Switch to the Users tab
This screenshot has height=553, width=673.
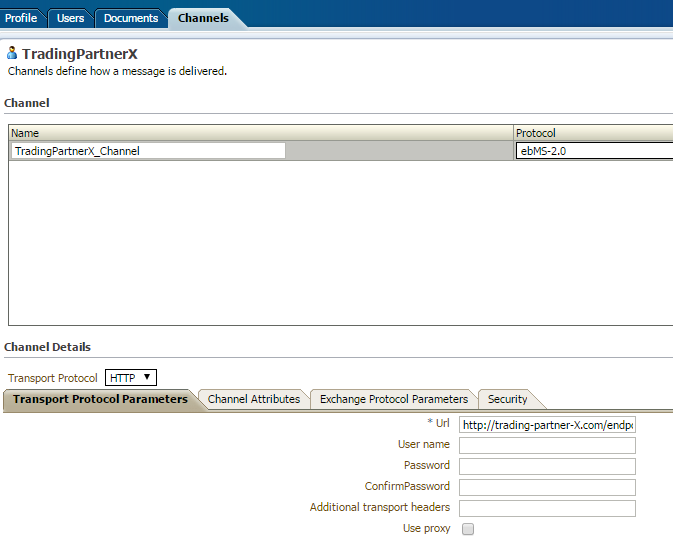click(x=70, y=18)
